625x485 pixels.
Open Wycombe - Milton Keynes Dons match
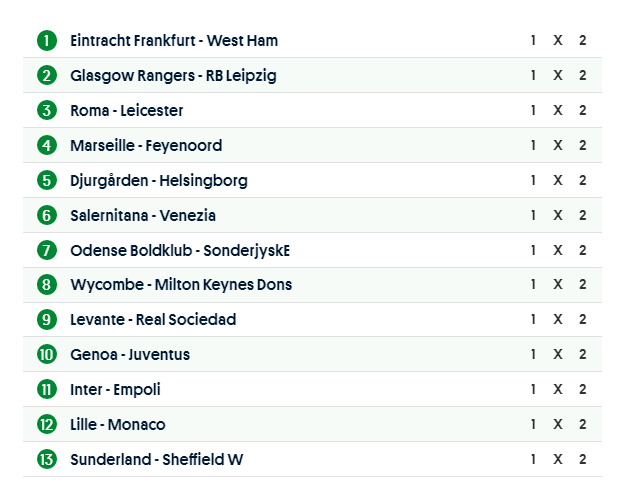pyautogui.click(x=181, y=285)
